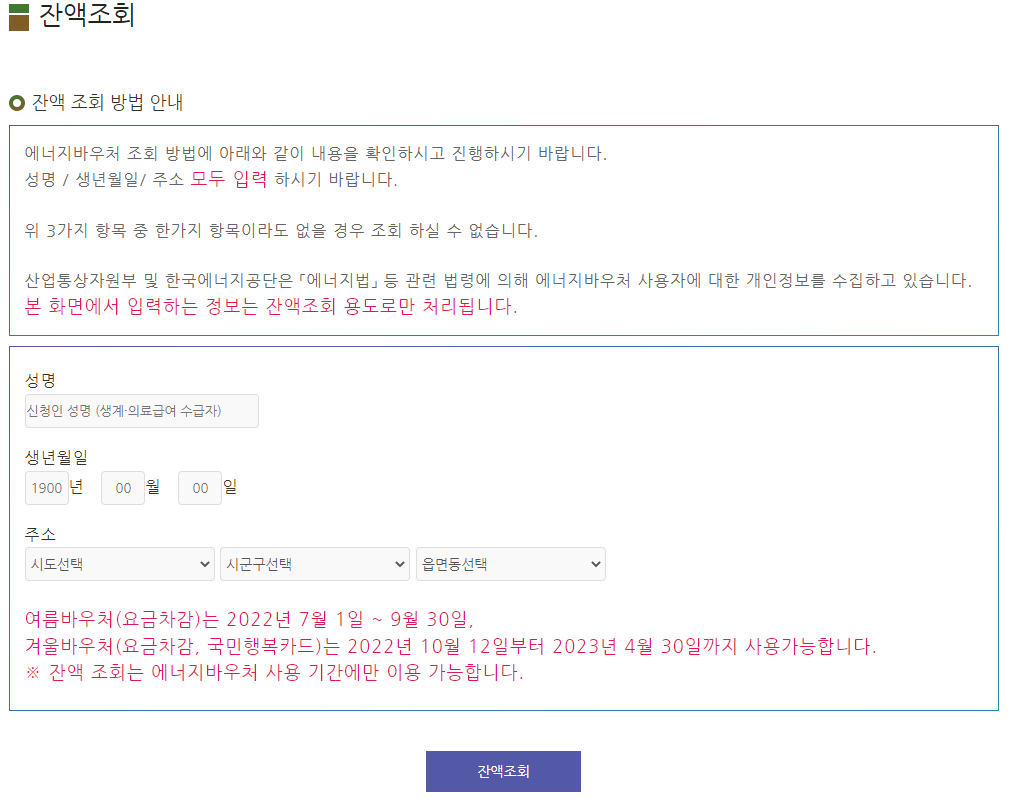This screenshot has width=1014, height=808.
Task: Click the dropdown arrow on 시도선택
Action: coord(205,564)
